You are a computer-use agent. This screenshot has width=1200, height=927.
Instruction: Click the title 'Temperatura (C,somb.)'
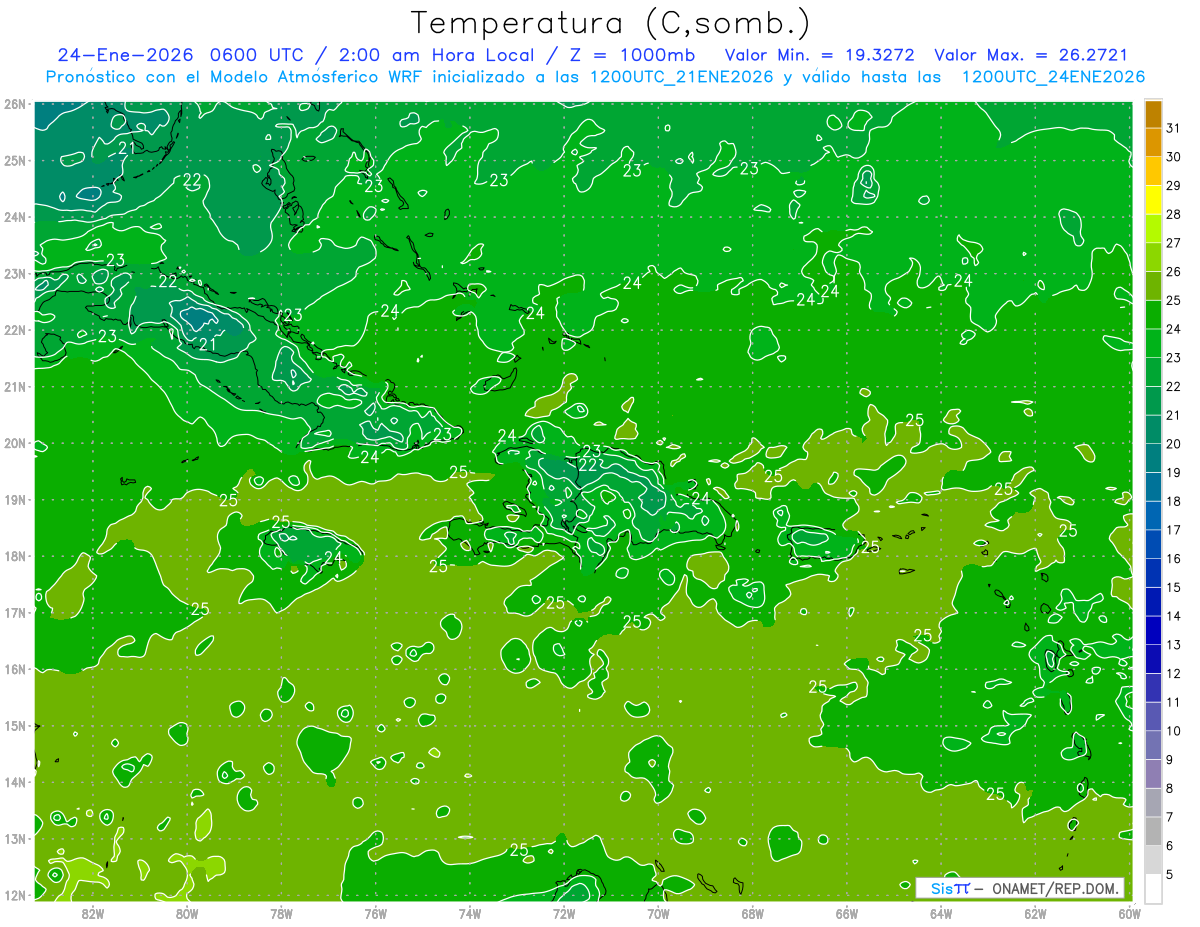click(611, 23)
